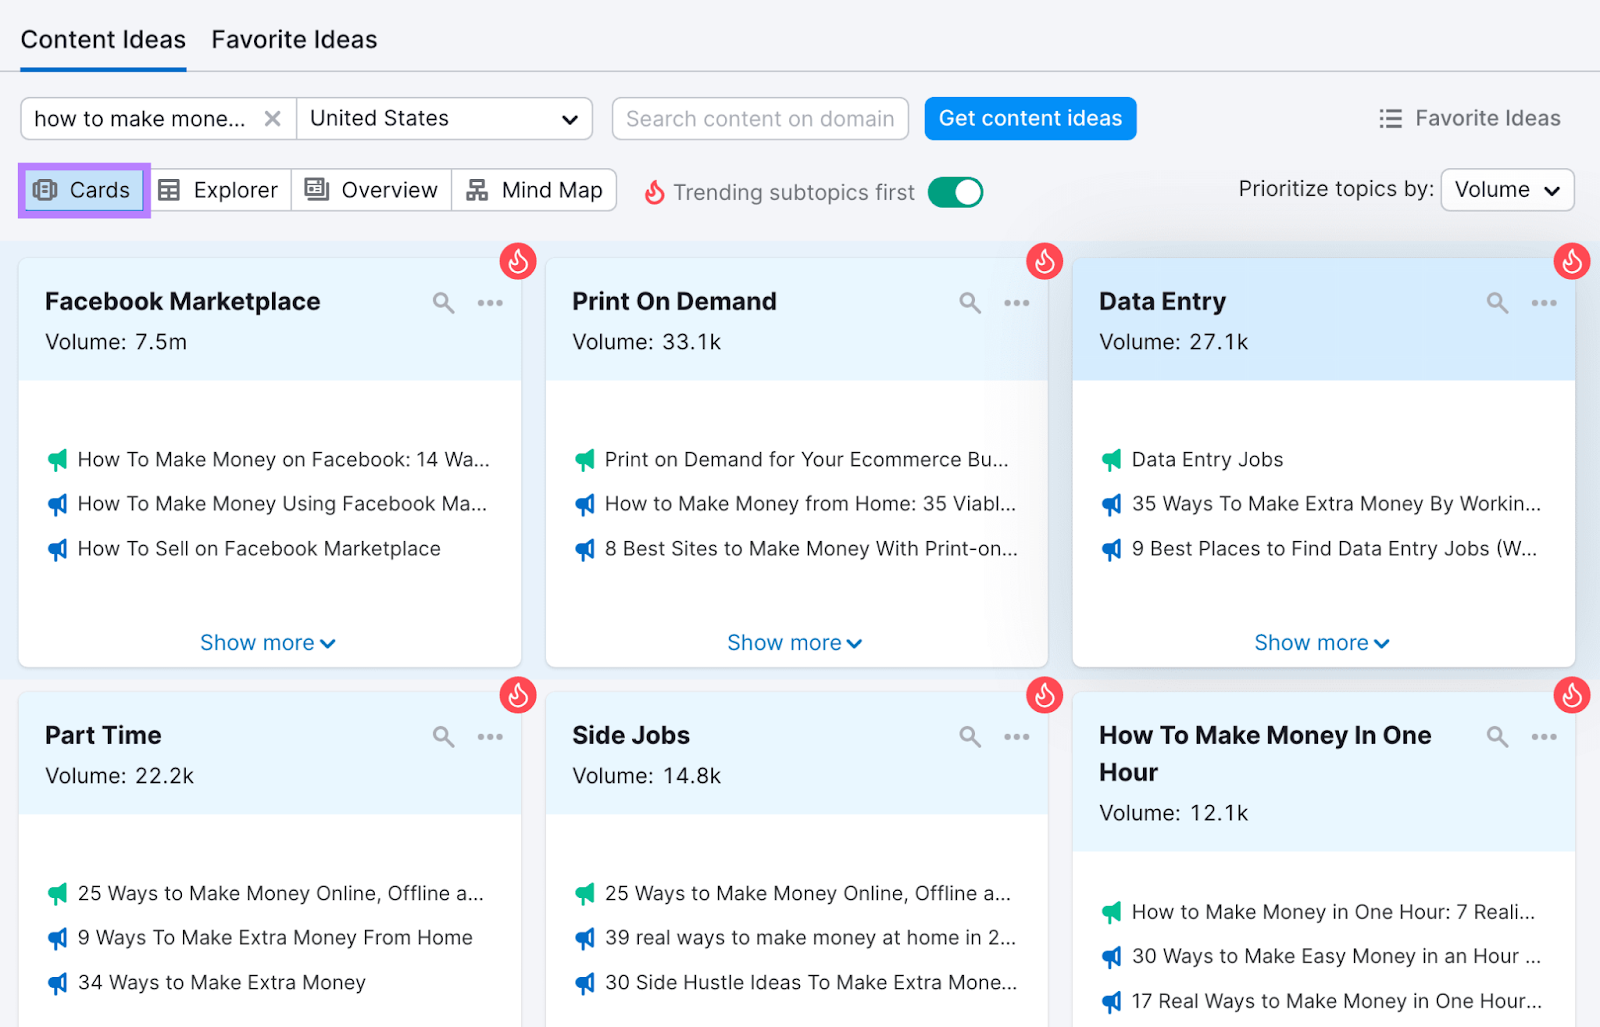The width and height of the screenshot is (1600, 1027).
Task: Click the magnifier icon on Part Time card
Action: pos(443,736)
